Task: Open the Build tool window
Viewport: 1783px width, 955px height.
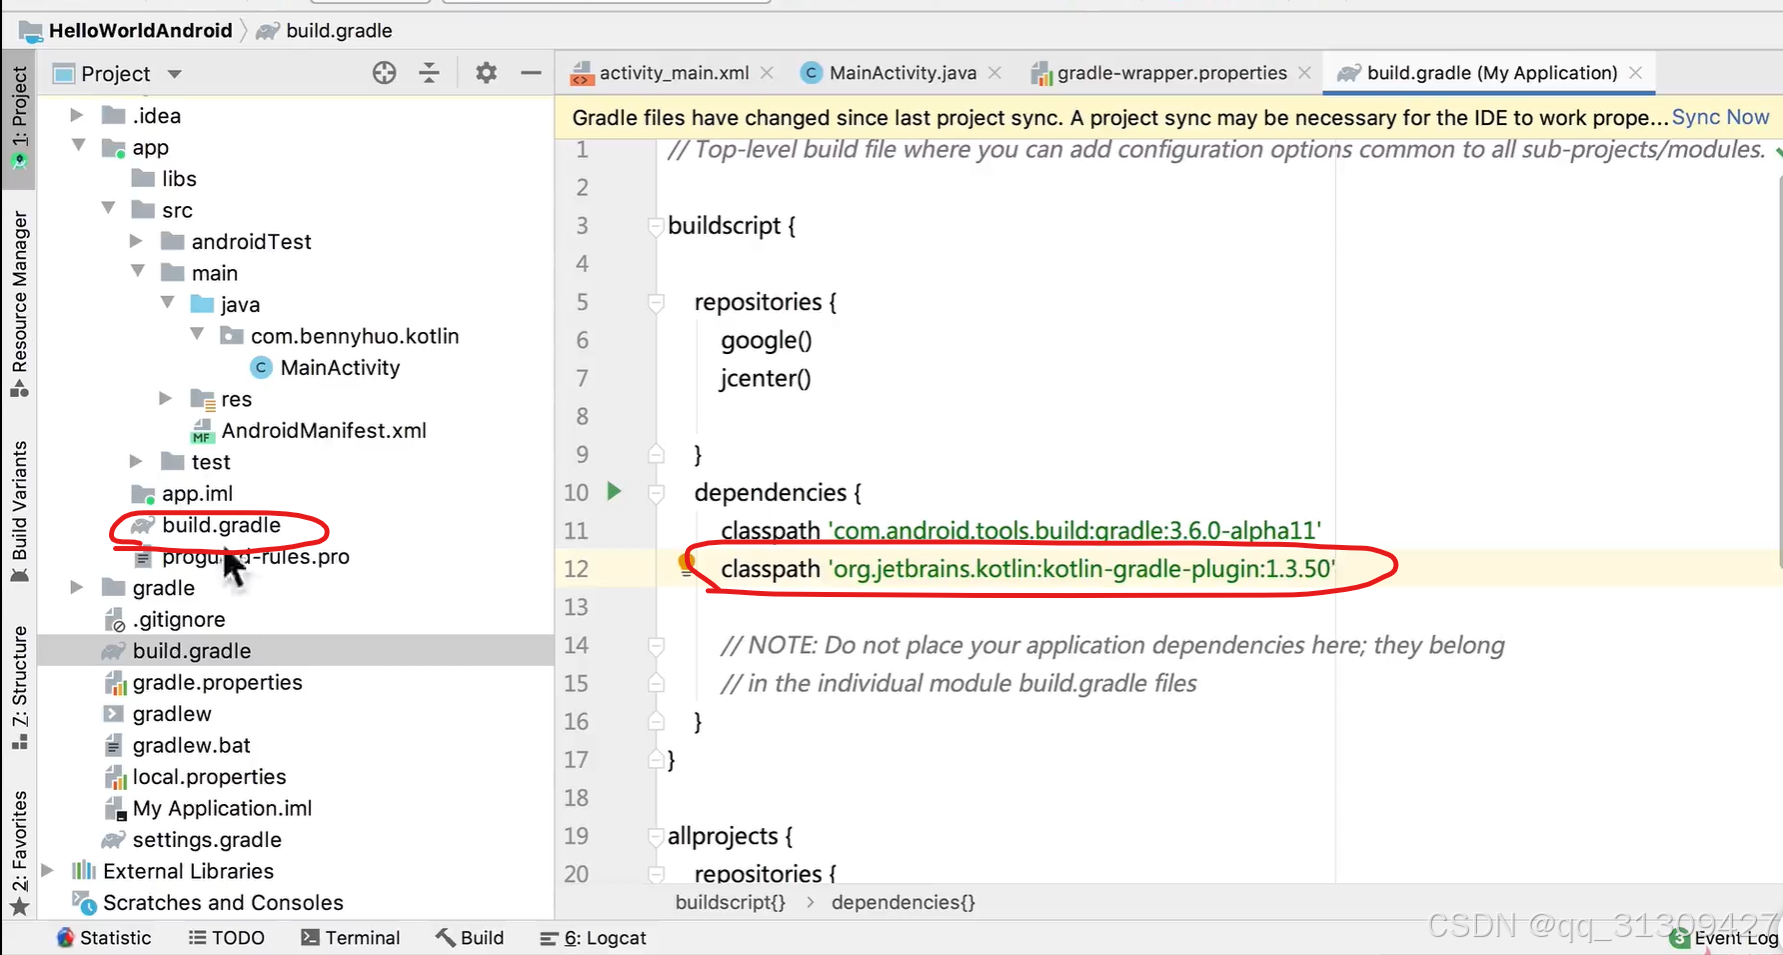Action: click(x=469, y=937)
